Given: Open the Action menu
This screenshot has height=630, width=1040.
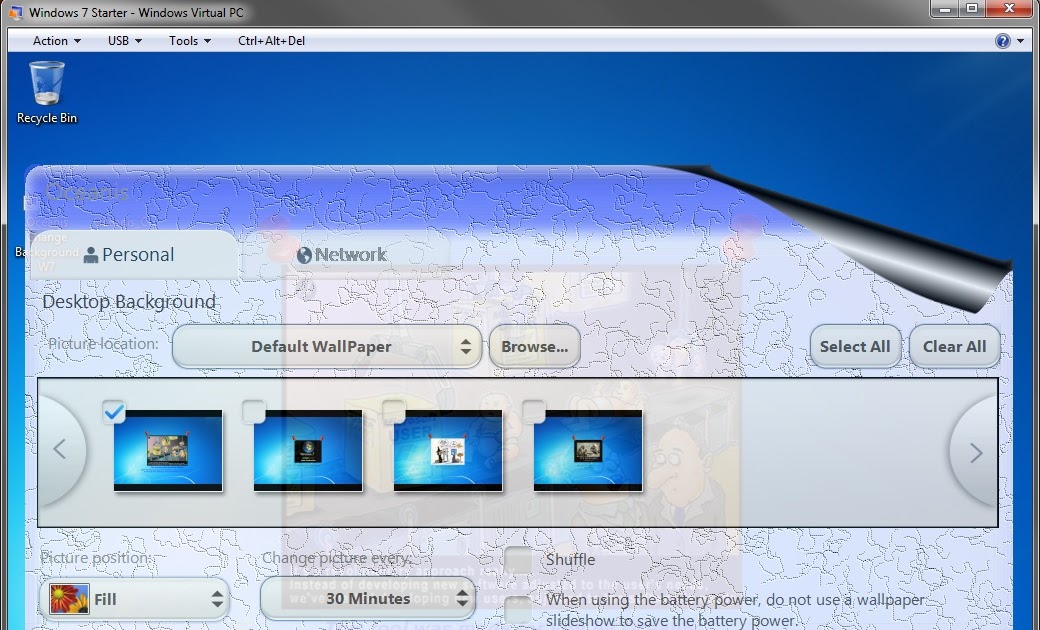Looking at the screenshot, I should (56, 40).
